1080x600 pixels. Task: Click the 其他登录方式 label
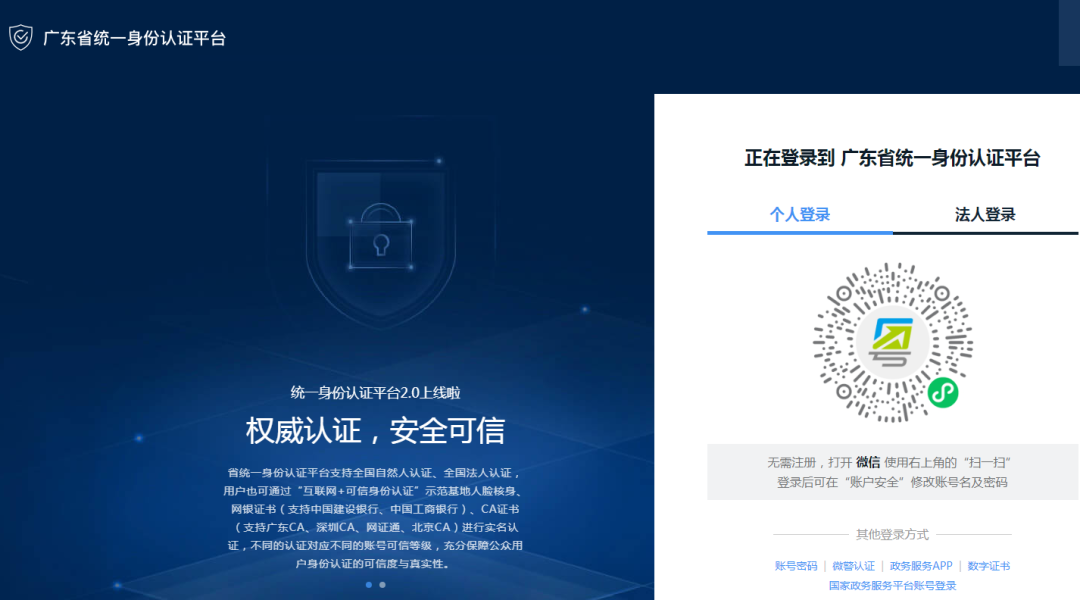(x=892, y=534)
